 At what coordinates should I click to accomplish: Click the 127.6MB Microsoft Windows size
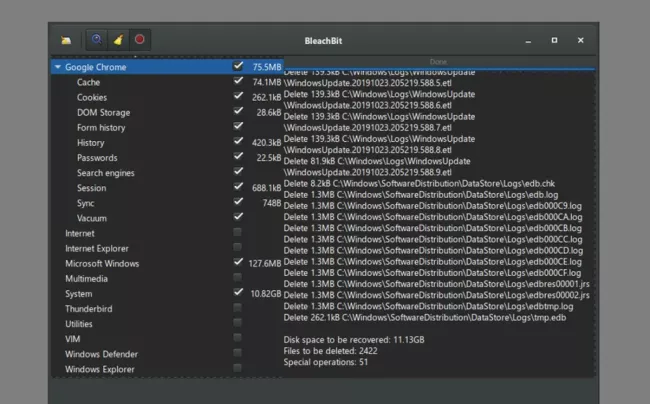[x=265, y=264]
